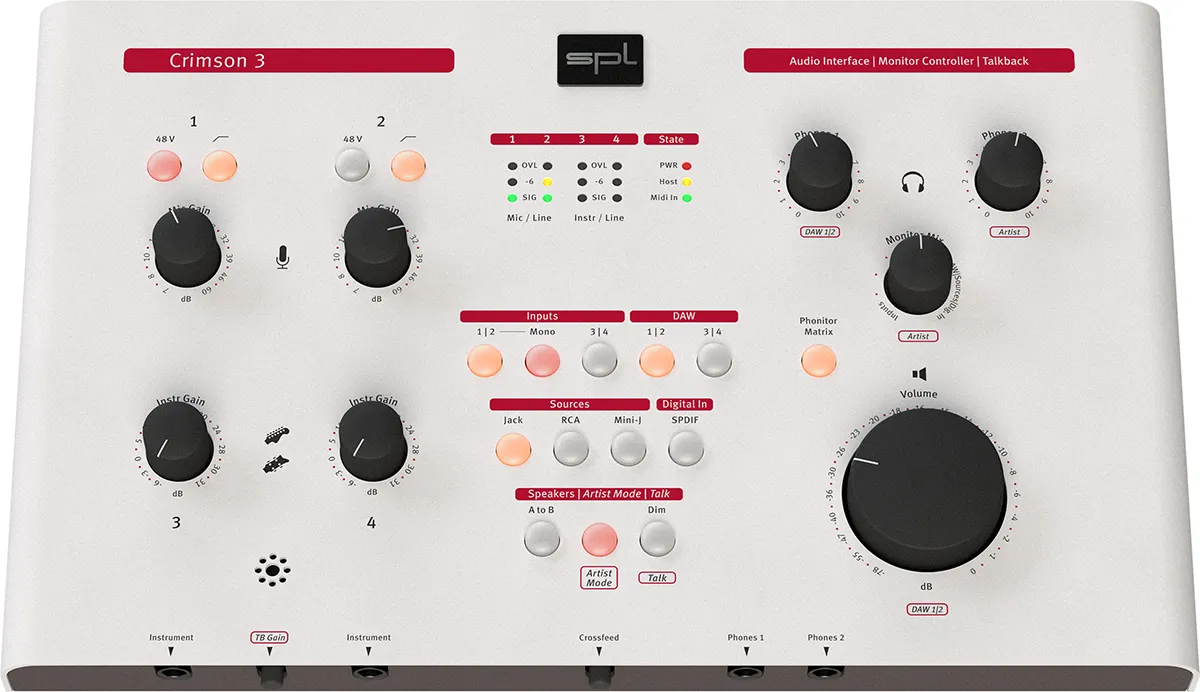The image size is (1200, 692).
Task: Select the RCA source button
Action: click(571, 448)
